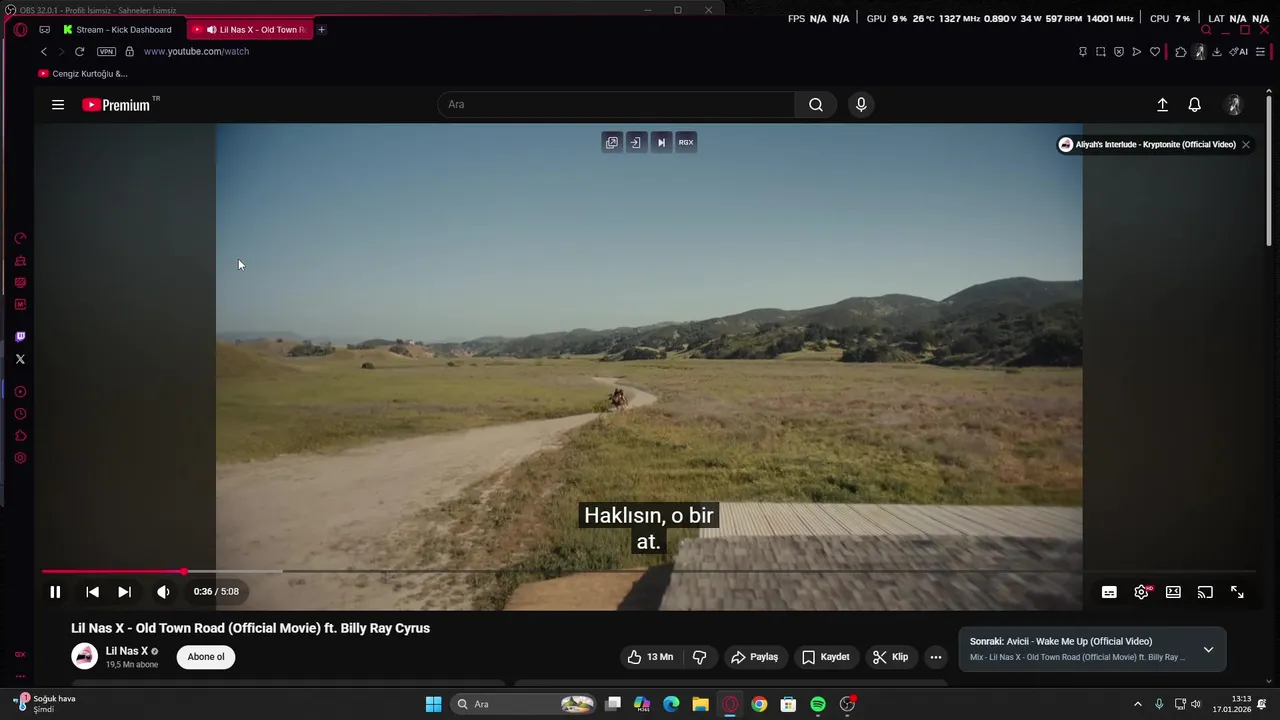Viewport: 1280px width, 720px height.
Task: Open Opera snapshot tool icon
Action: (x=1101, y=52)
